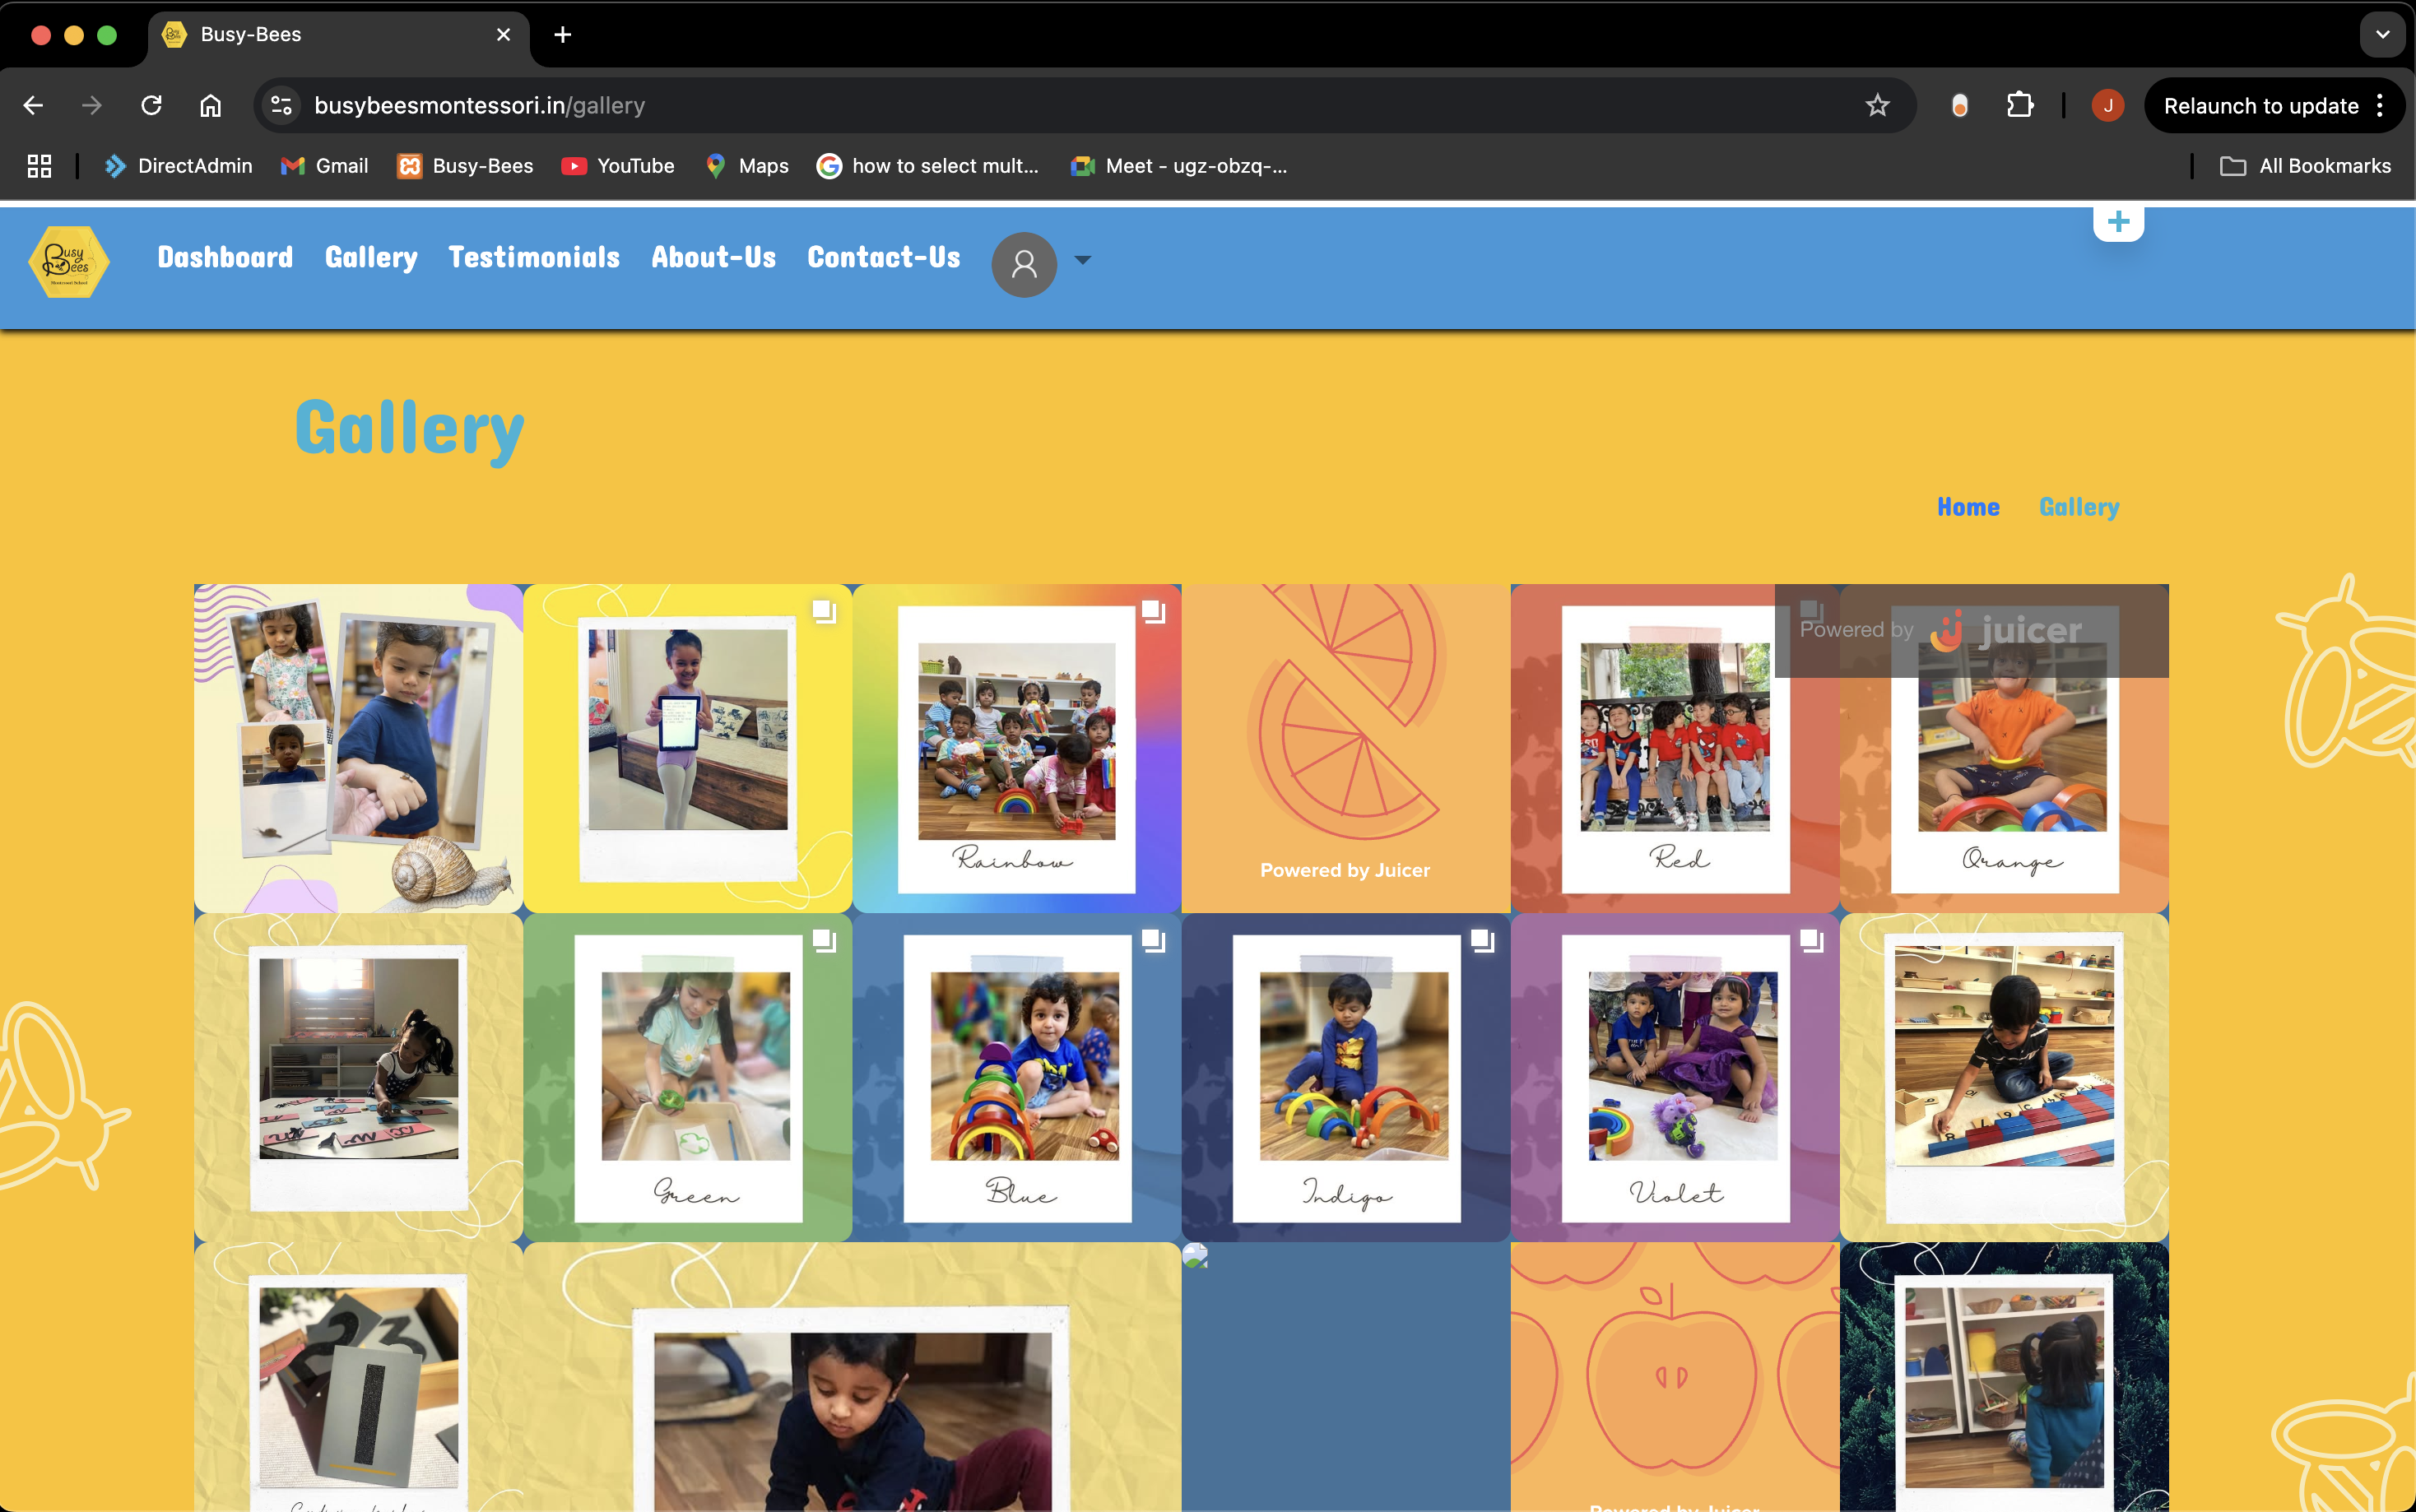Open the number cards 1 2 3 photo
2416x1512 pixels.
(x=358, y=1377)
